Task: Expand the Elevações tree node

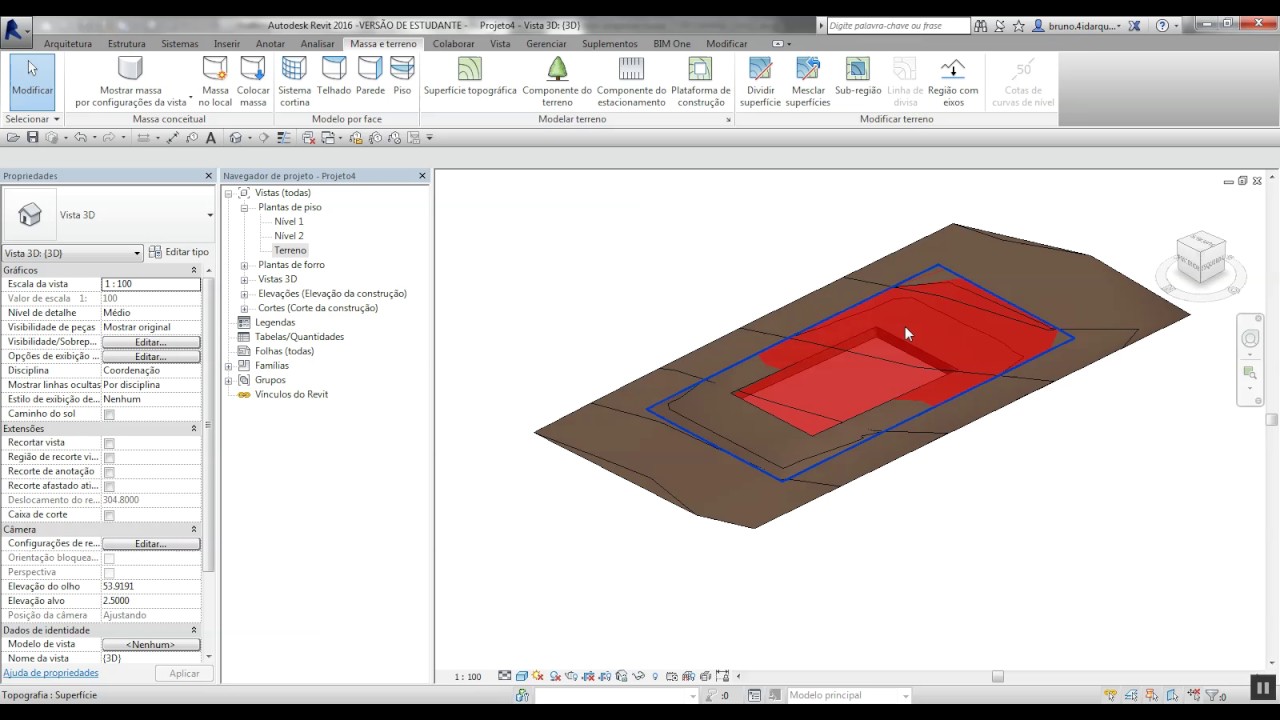Action: (x=244, y=294)
